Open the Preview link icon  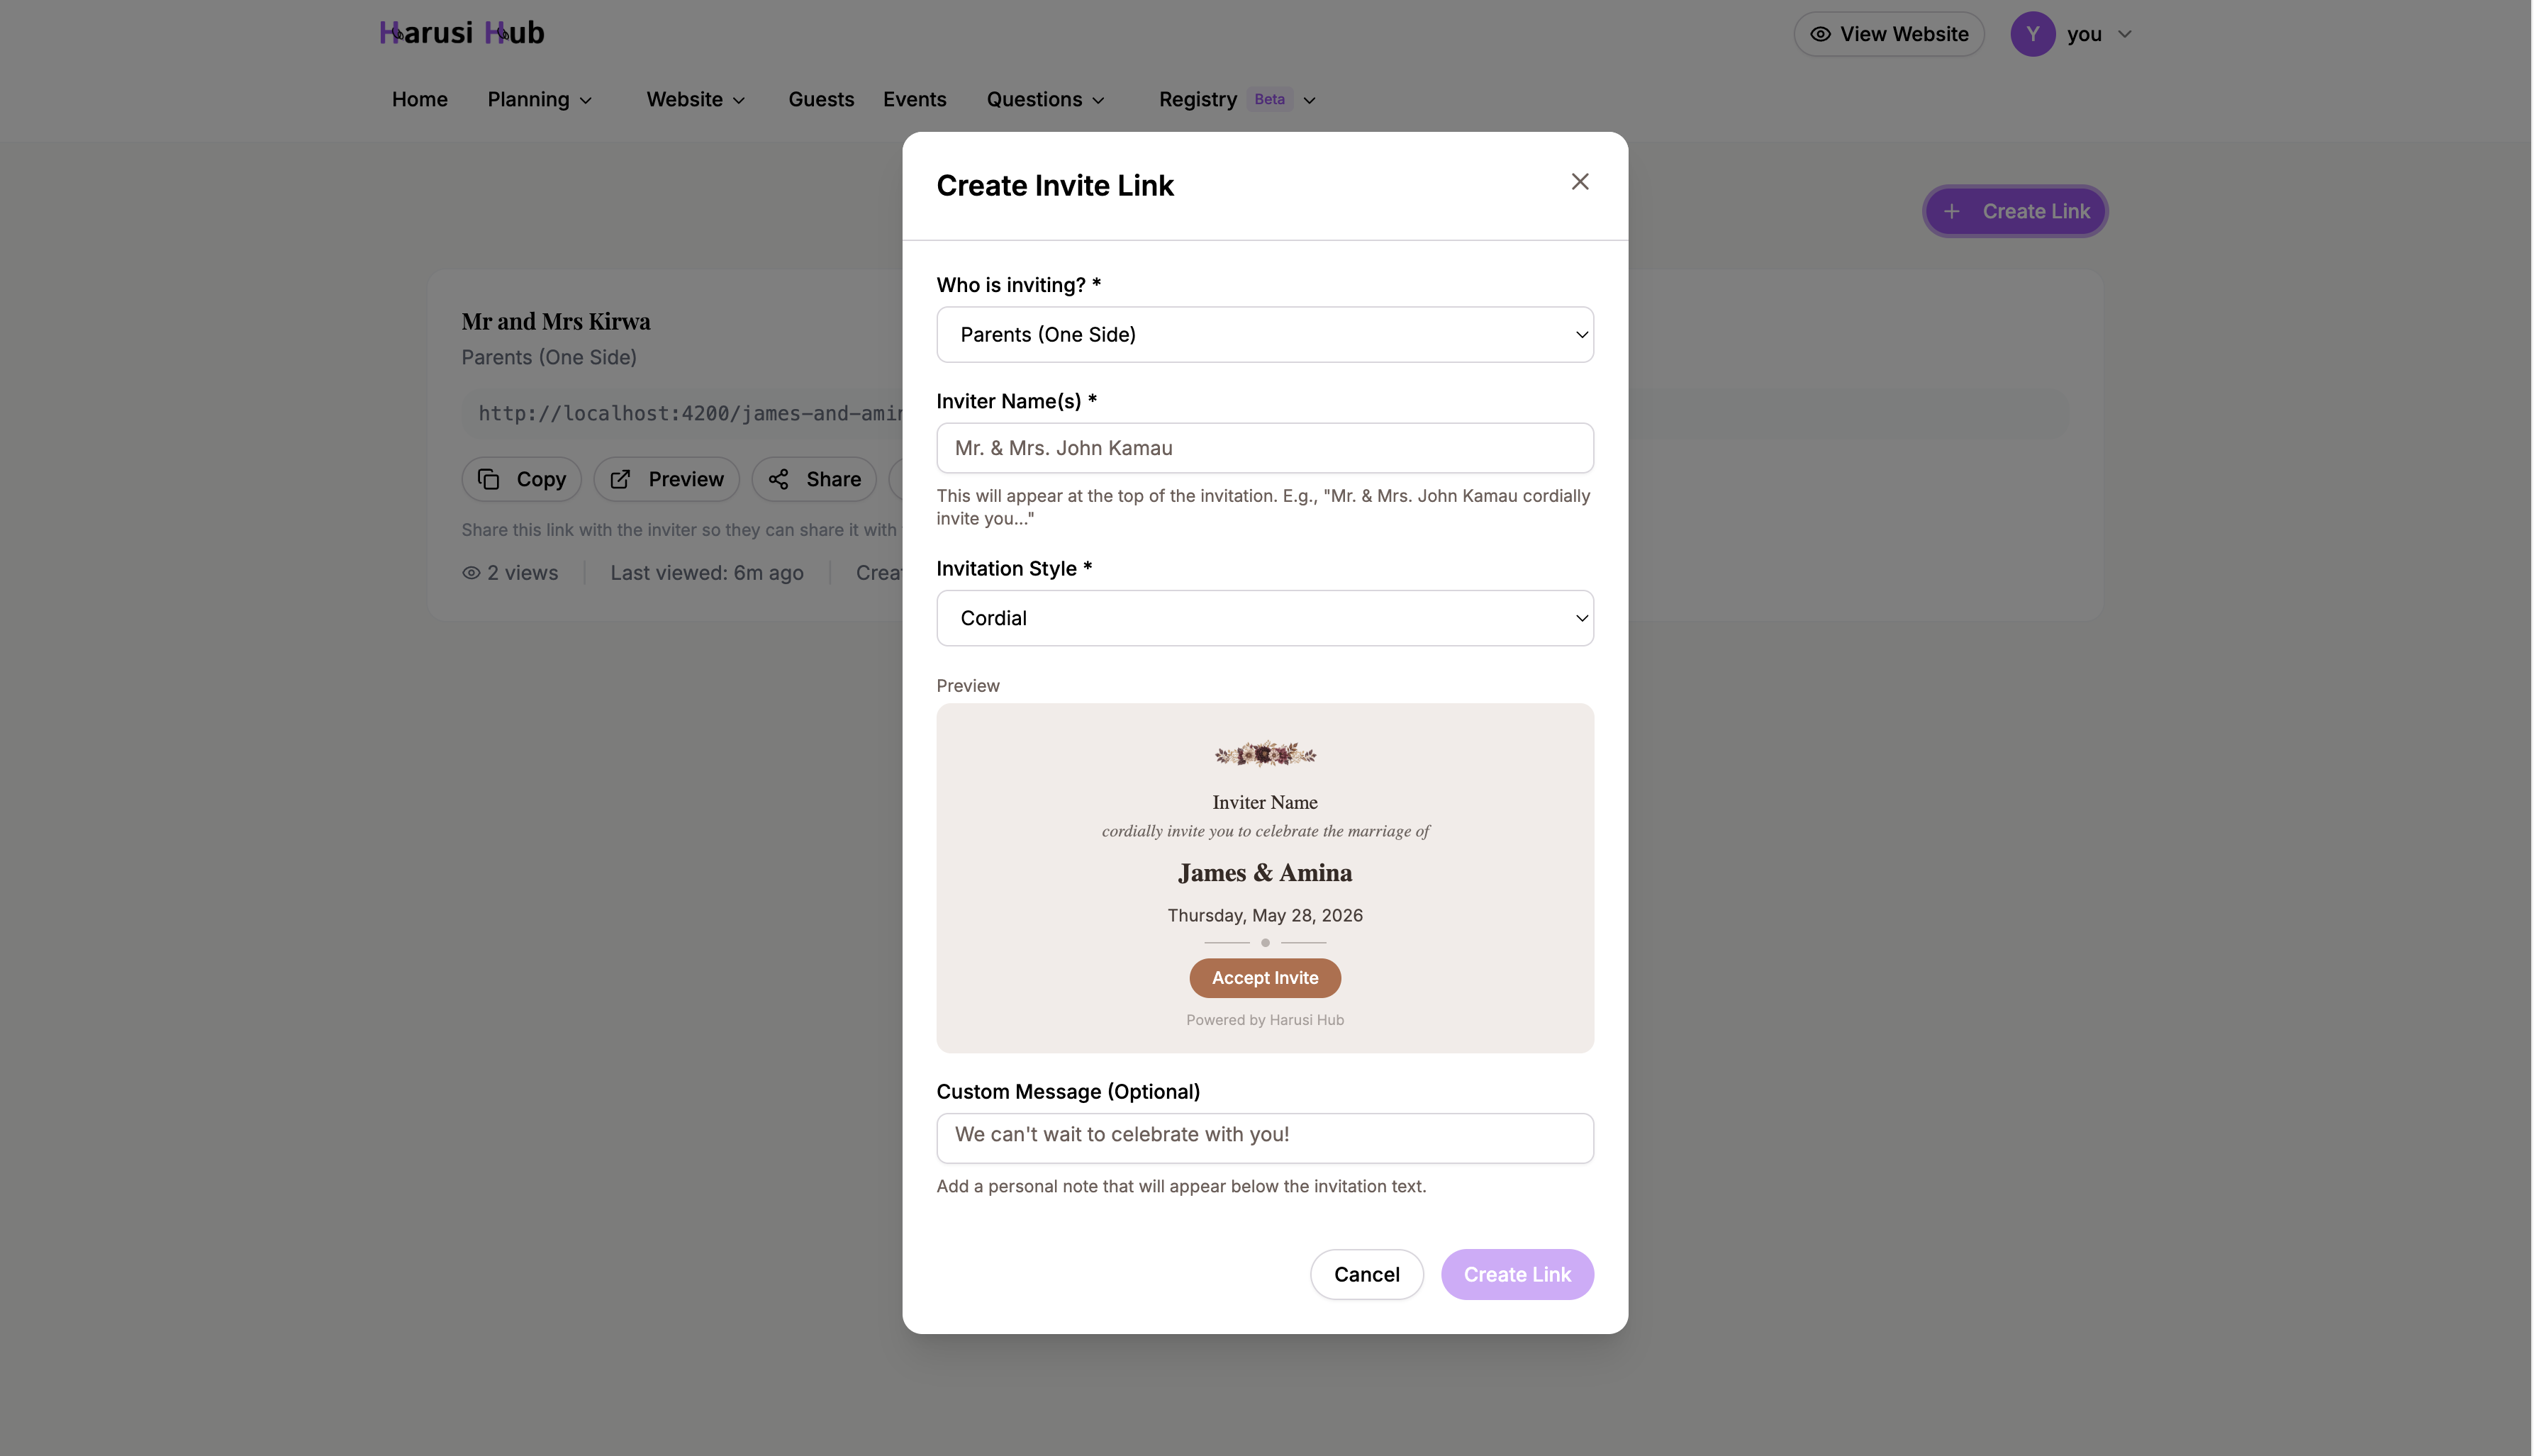620,479
